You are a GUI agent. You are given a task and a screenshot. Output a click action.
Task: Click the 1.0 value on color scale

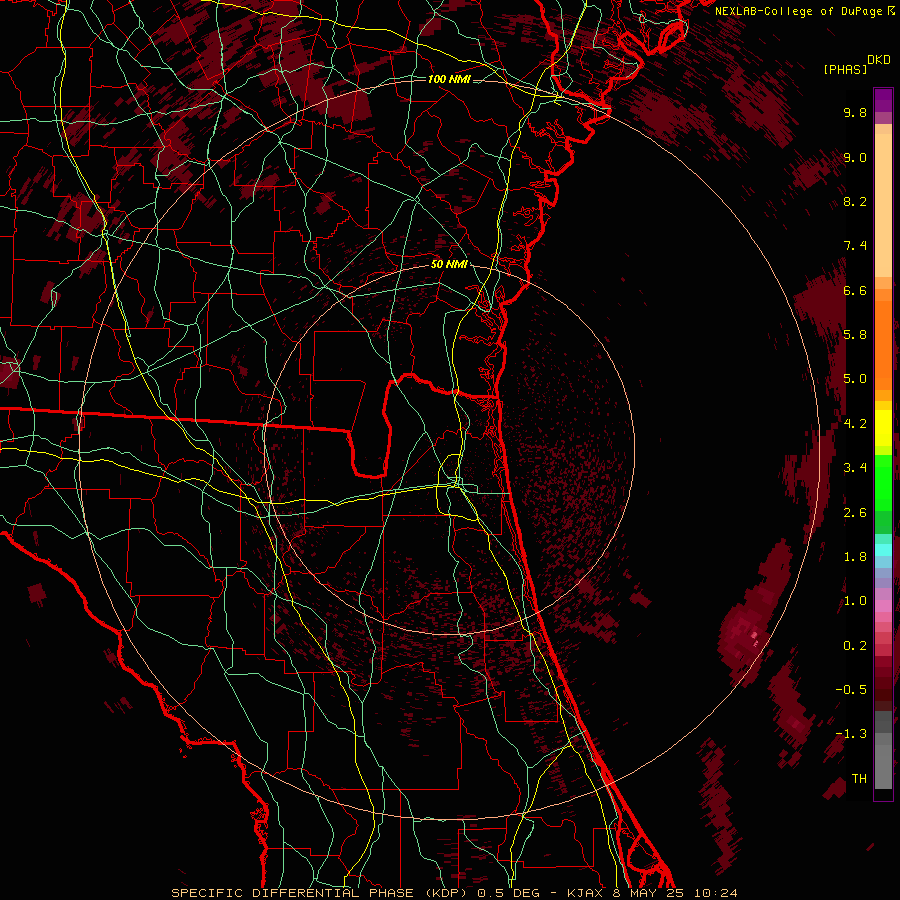tap(855, 601)
